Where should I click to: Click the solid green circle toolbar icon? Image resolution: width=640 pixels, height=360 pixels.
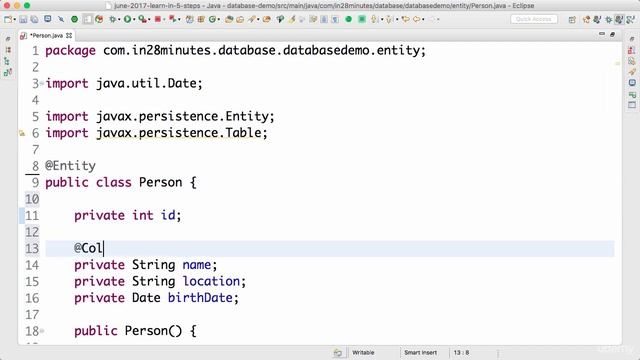coord(349,19)
